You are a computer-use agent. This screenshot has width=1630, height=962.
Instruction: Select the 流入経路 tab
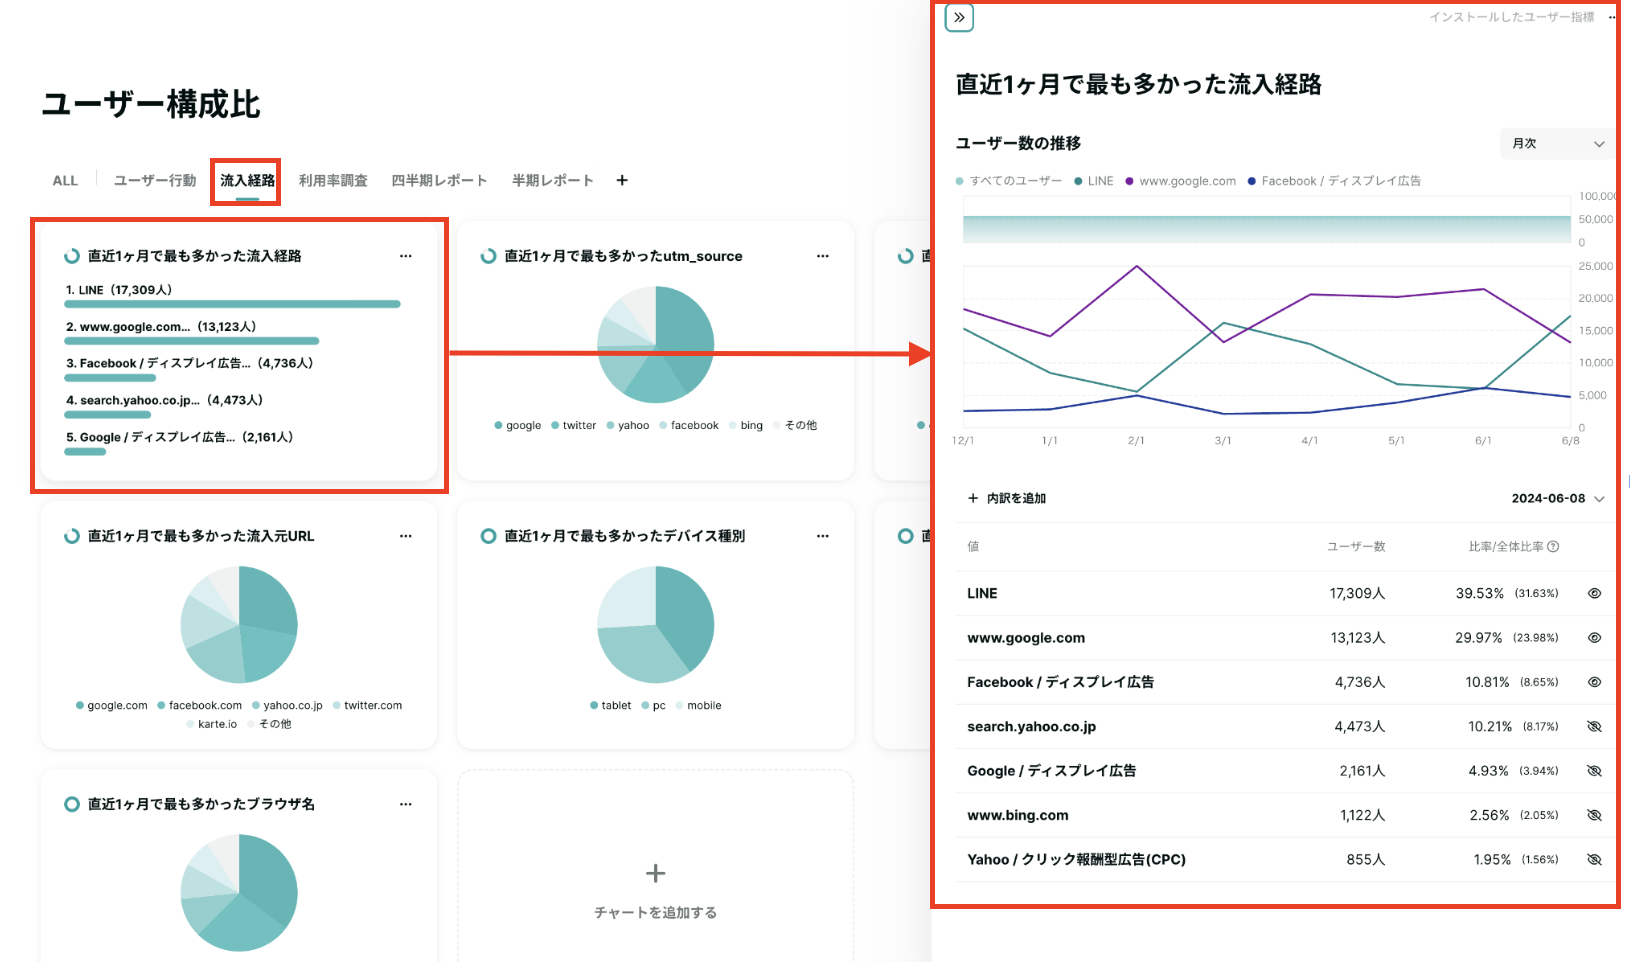point(247,180)
